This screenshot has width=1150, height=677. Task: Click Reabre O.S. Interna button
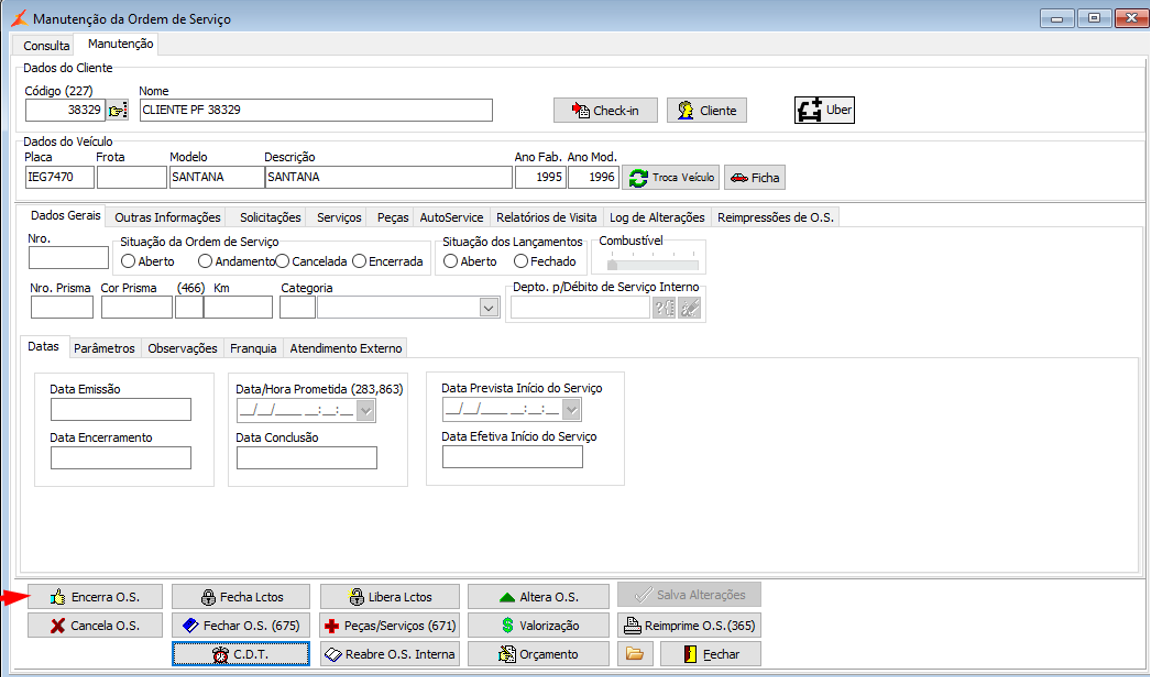pos(390,654)
